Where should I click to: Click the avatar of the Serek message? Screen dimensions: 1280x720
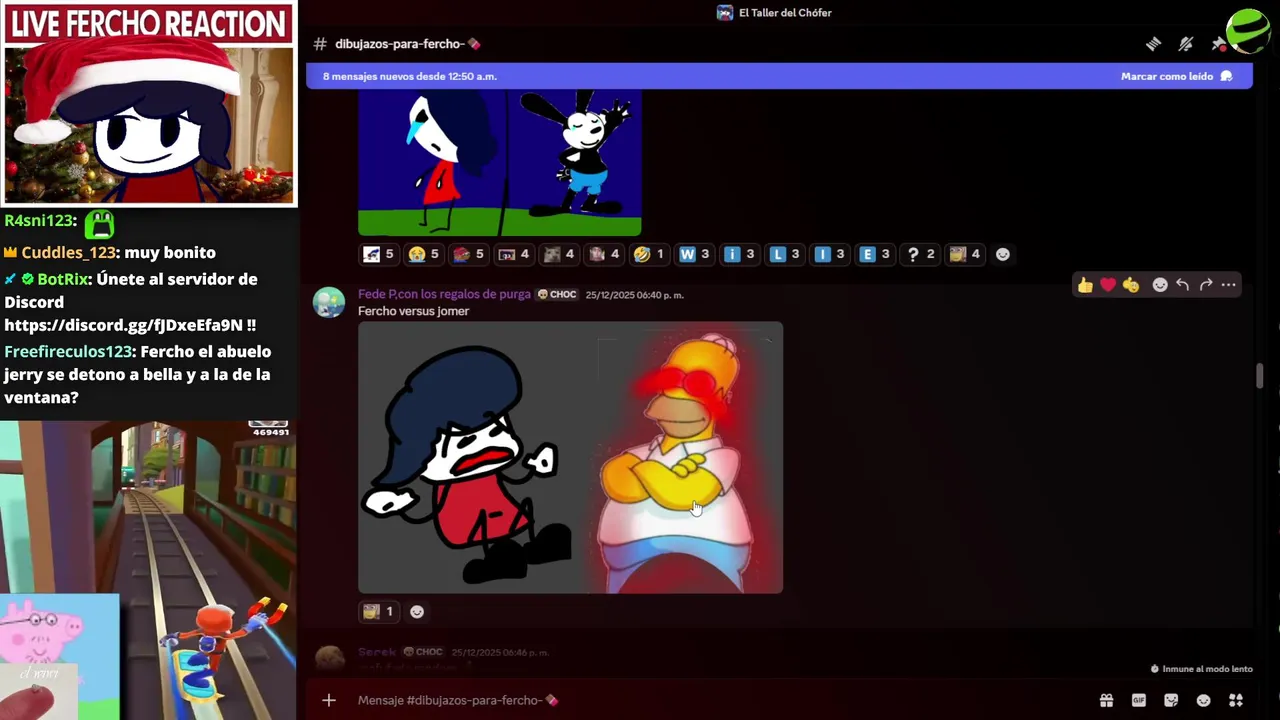(x=329, y=658)
